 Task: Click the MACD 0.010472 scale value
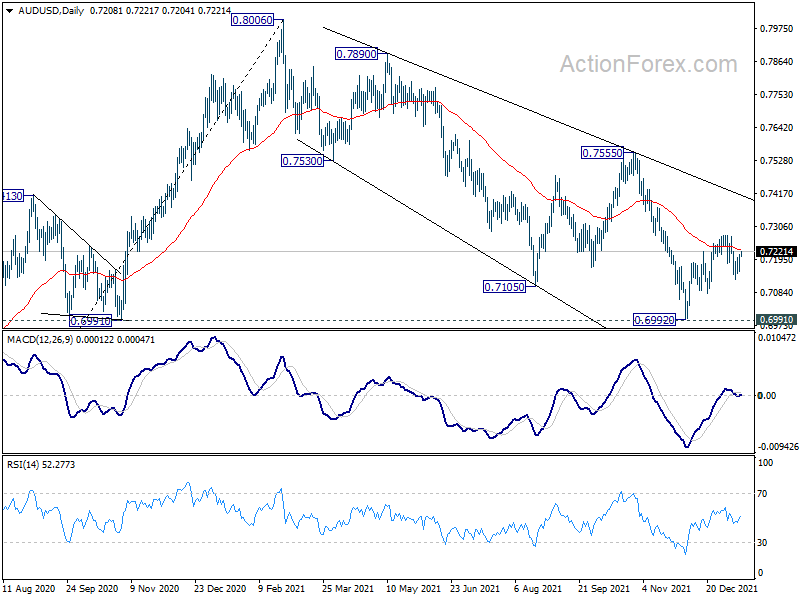777,338
